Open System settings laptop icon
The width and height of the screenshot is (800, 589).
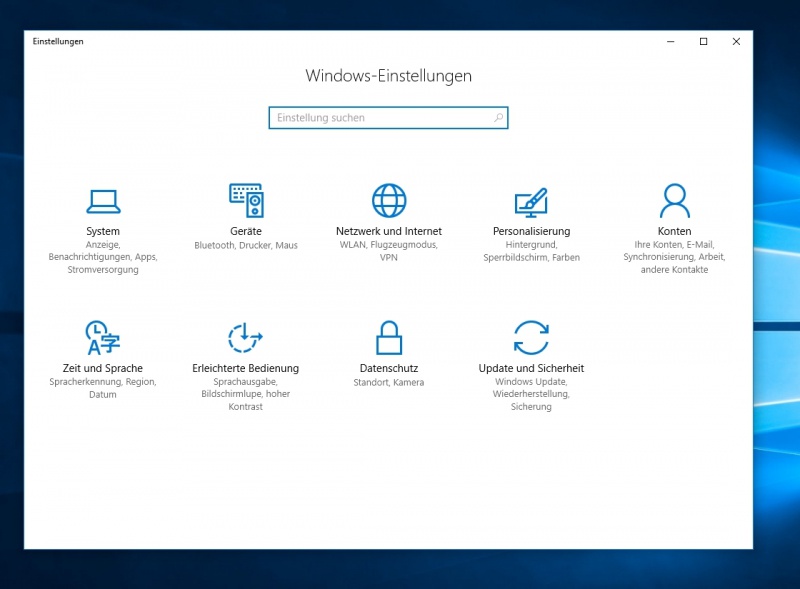[103, 201]
